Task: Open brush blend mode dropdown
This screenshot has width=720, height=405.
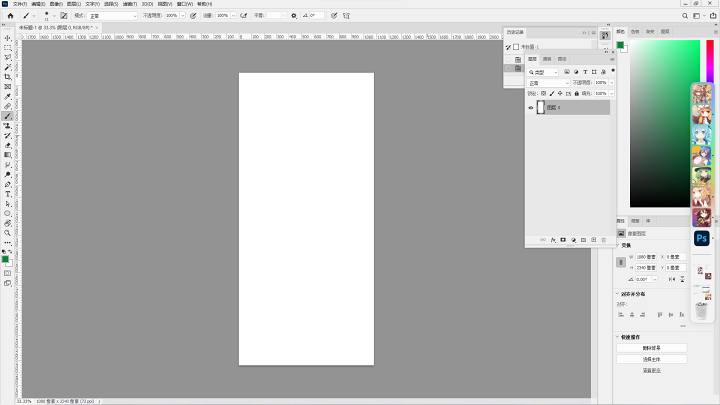Action: (x=112, y=16)
